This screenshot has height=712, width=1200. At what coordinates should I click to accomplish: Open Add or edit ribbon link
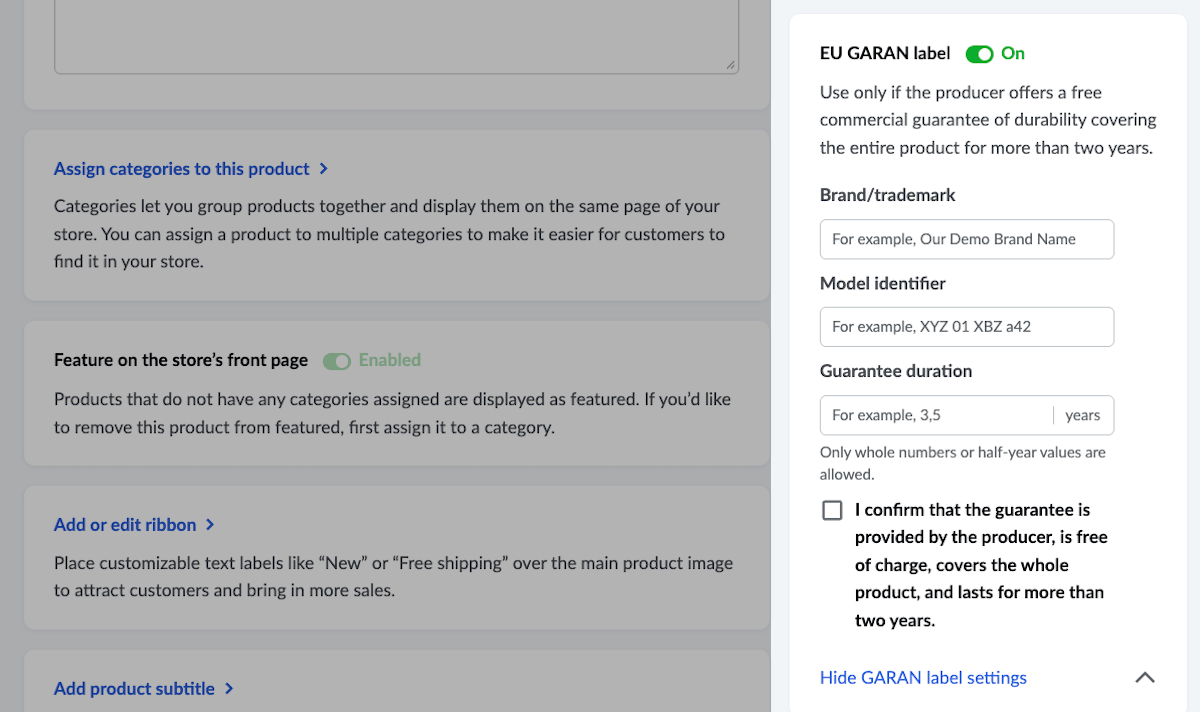pyautogui.click(x=124, y=525)
